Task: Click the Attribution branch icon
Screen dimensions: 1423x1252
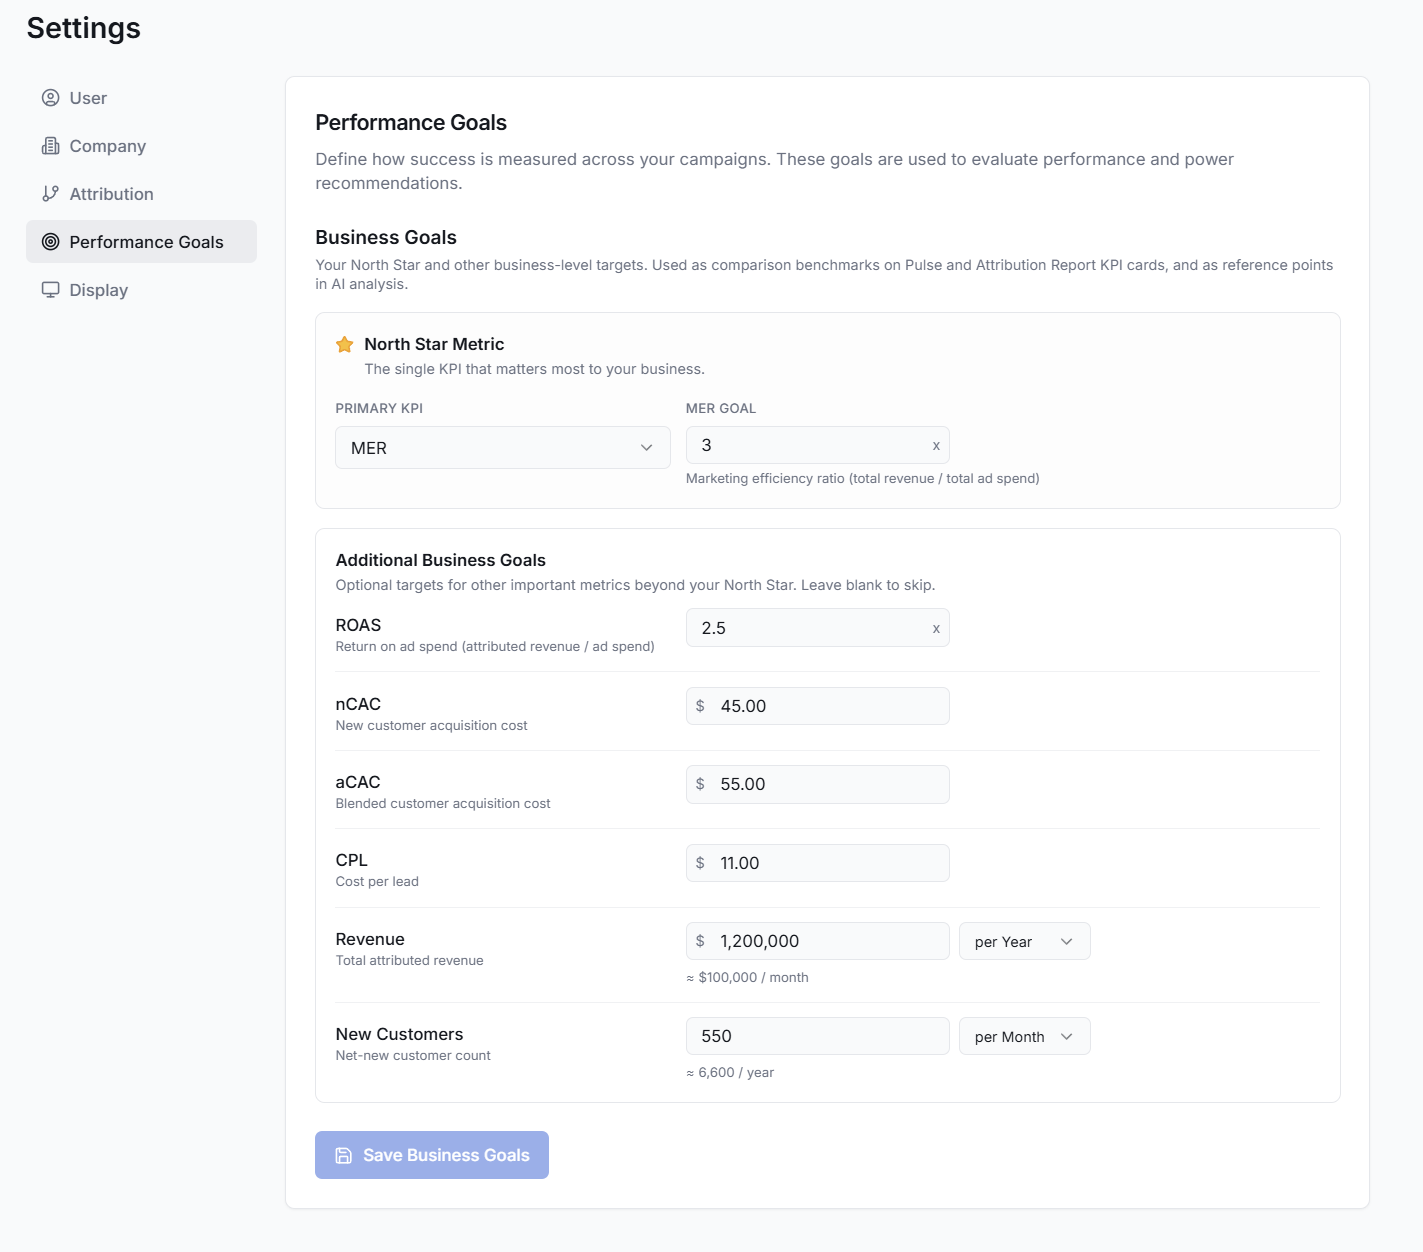Action: [x=50, y=194]
